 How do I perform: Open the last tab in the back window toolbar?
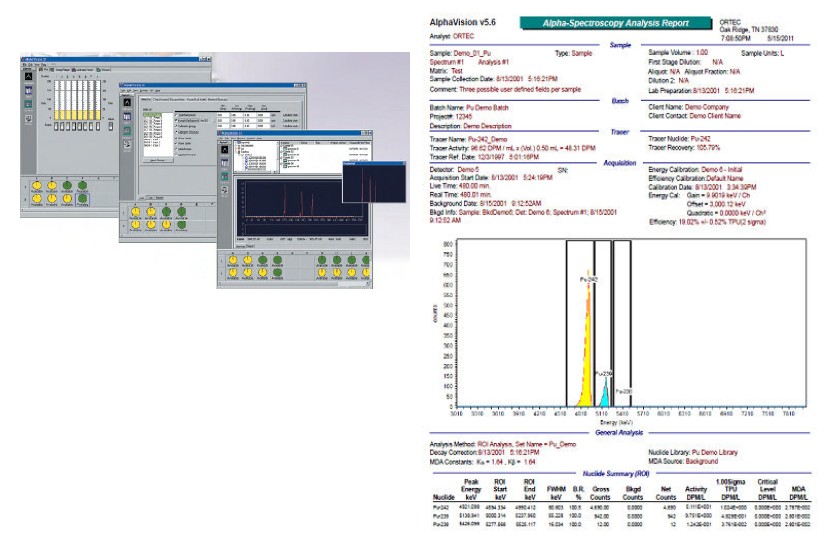[104, 70]
